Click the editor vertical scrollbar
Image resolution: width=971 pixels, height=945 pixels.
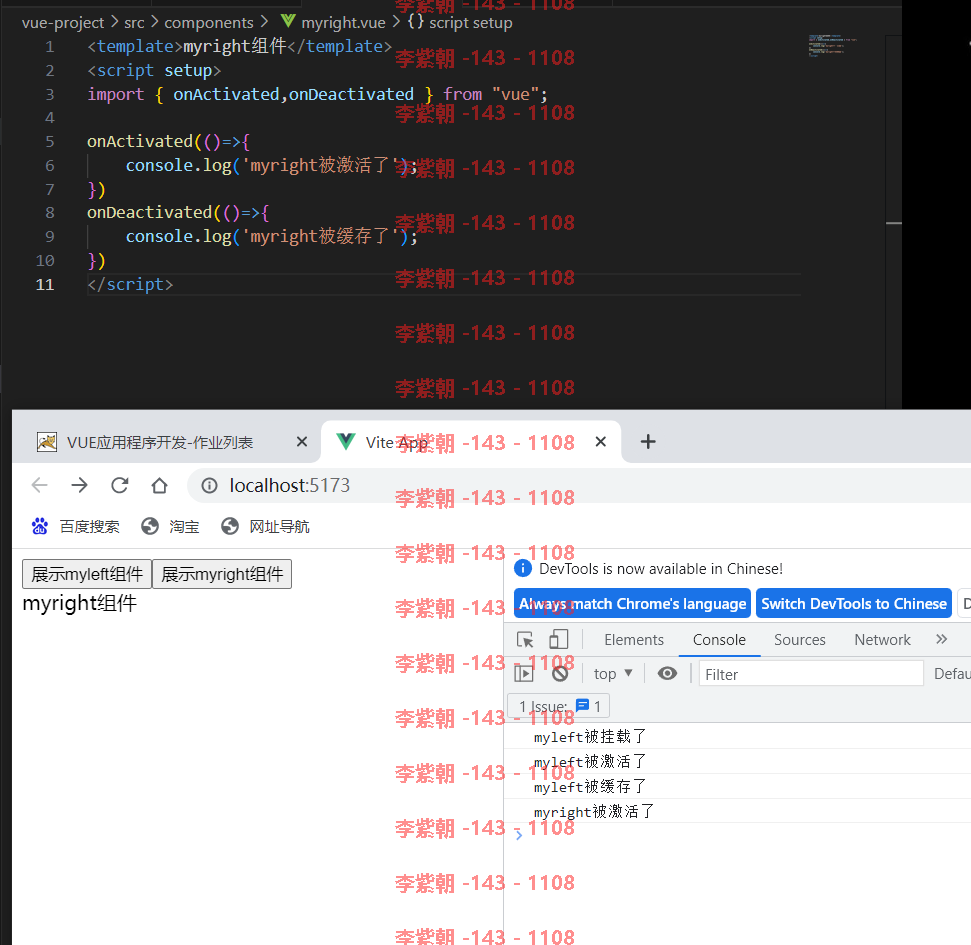pos(894,222)
